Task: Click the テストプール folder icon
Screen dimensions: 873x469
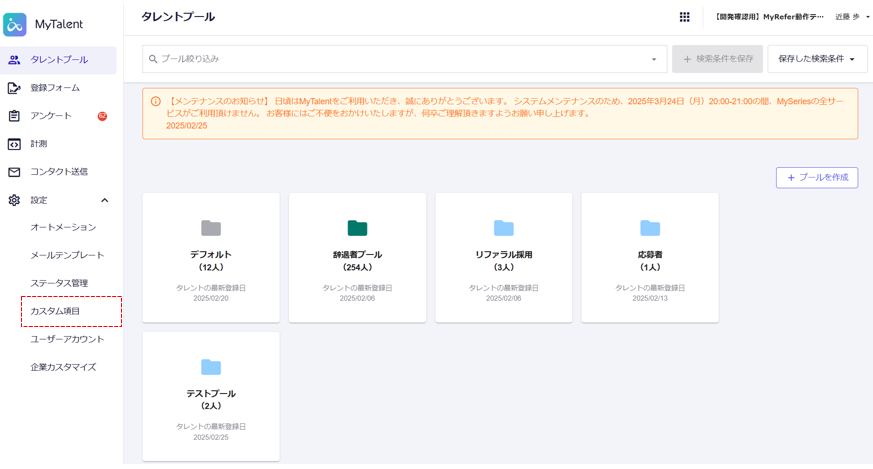Action: pos(211,367)
